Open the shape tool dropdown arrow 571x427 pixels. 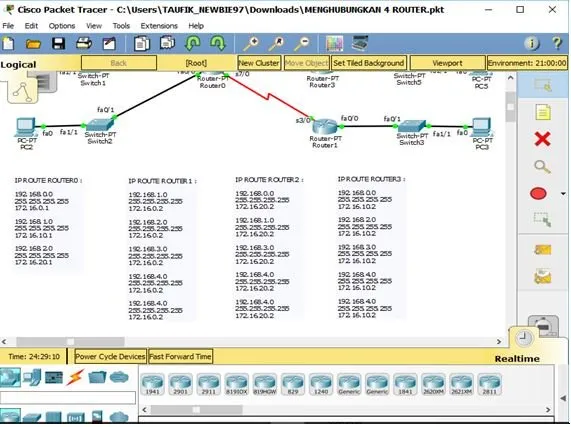point(563,194)
